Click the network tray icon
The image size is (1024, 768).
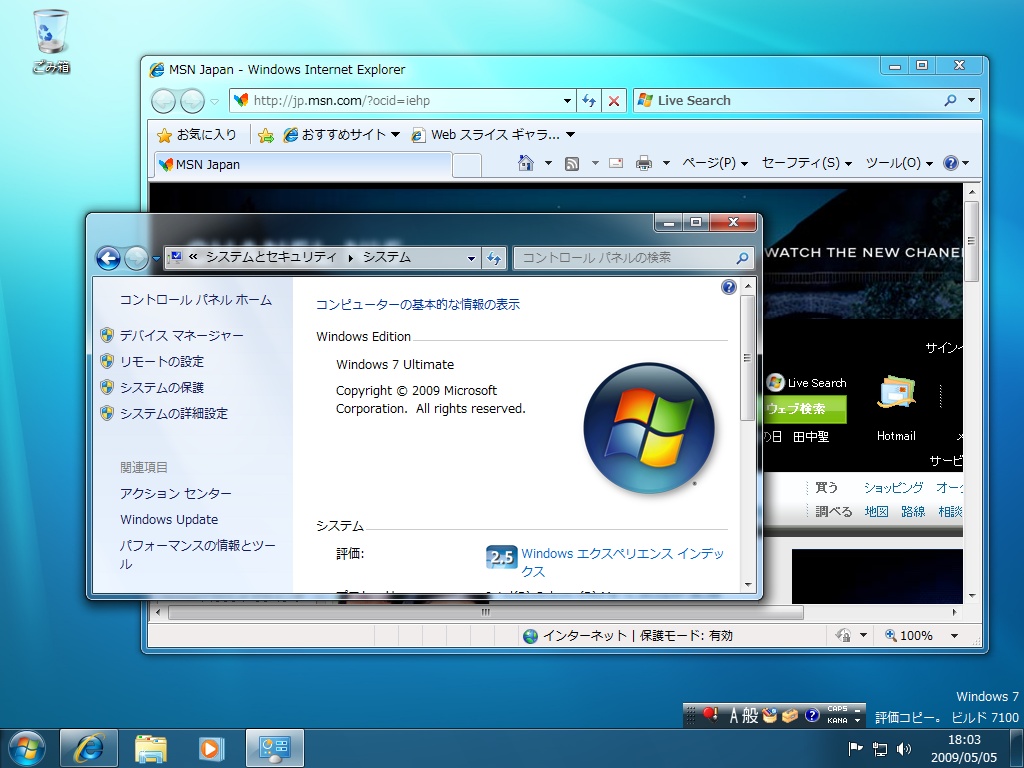(880, 749)
